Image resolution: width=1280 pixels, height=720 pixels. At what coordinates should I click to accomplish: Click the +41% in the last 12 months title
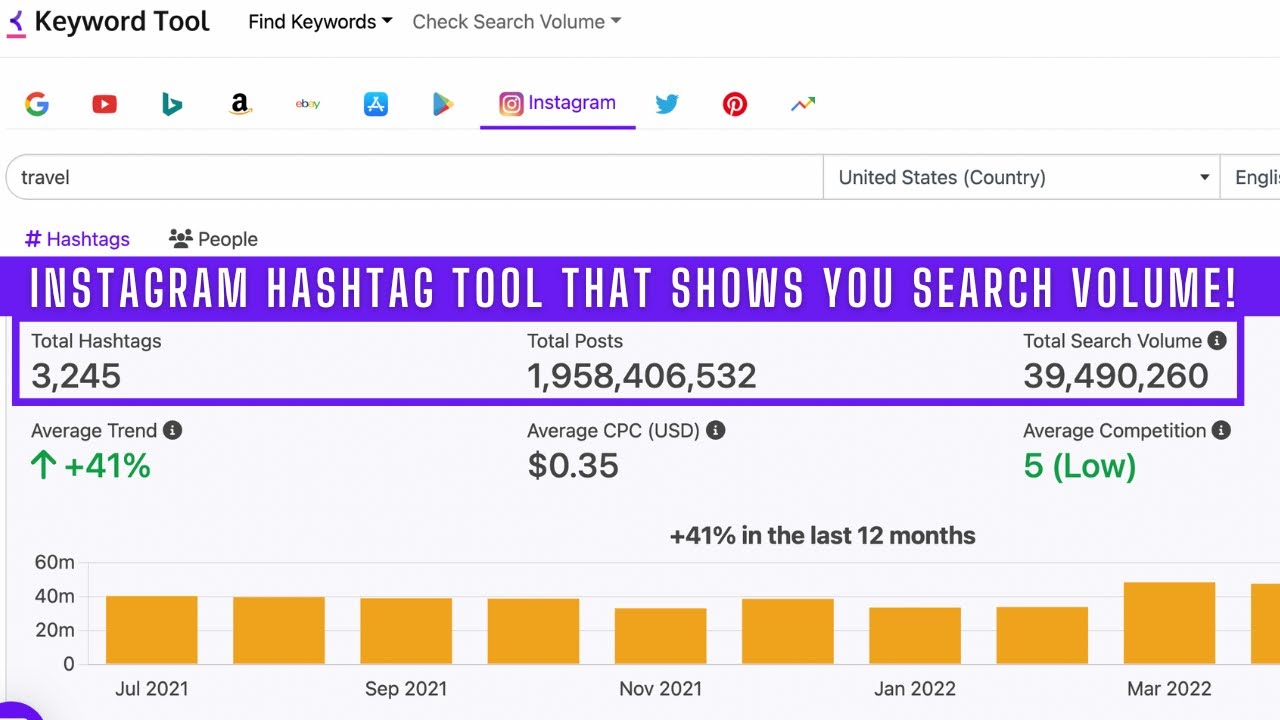(823, 536)
